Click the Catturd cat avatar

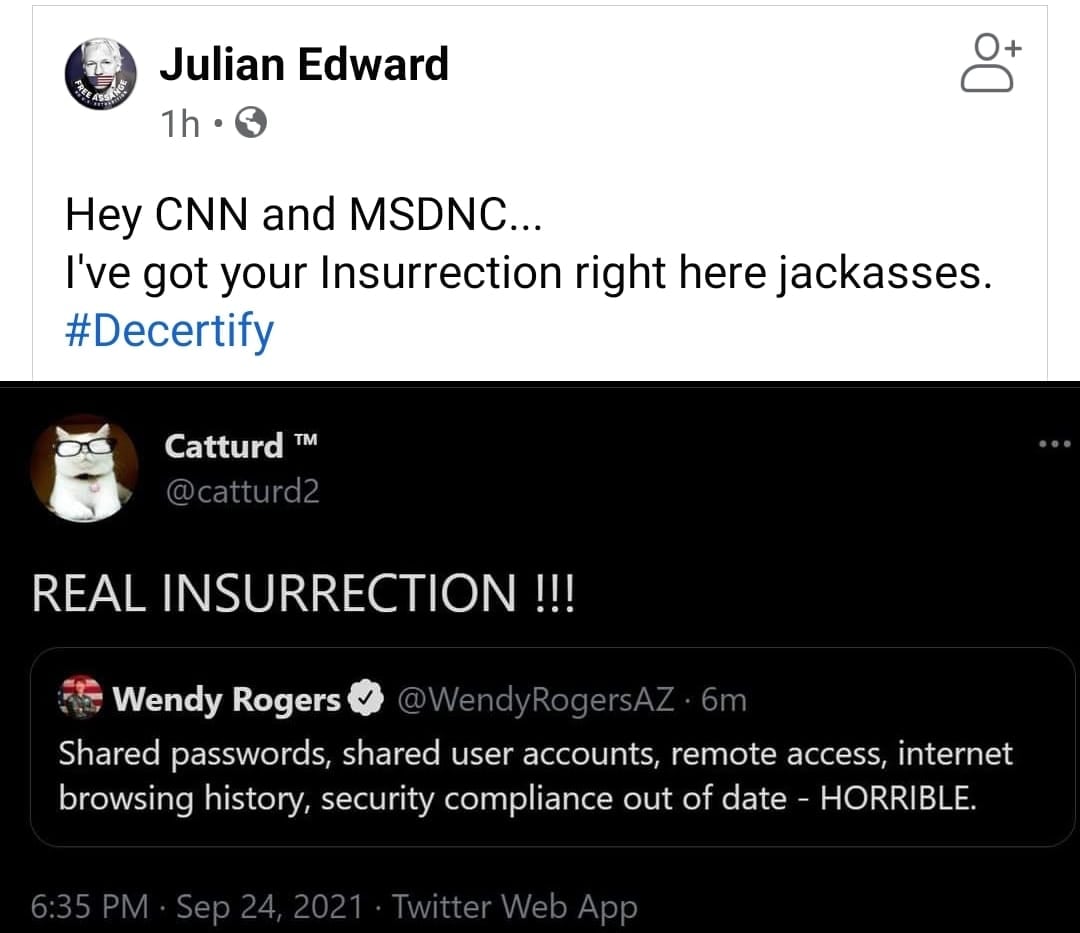[x=84, y=468]
